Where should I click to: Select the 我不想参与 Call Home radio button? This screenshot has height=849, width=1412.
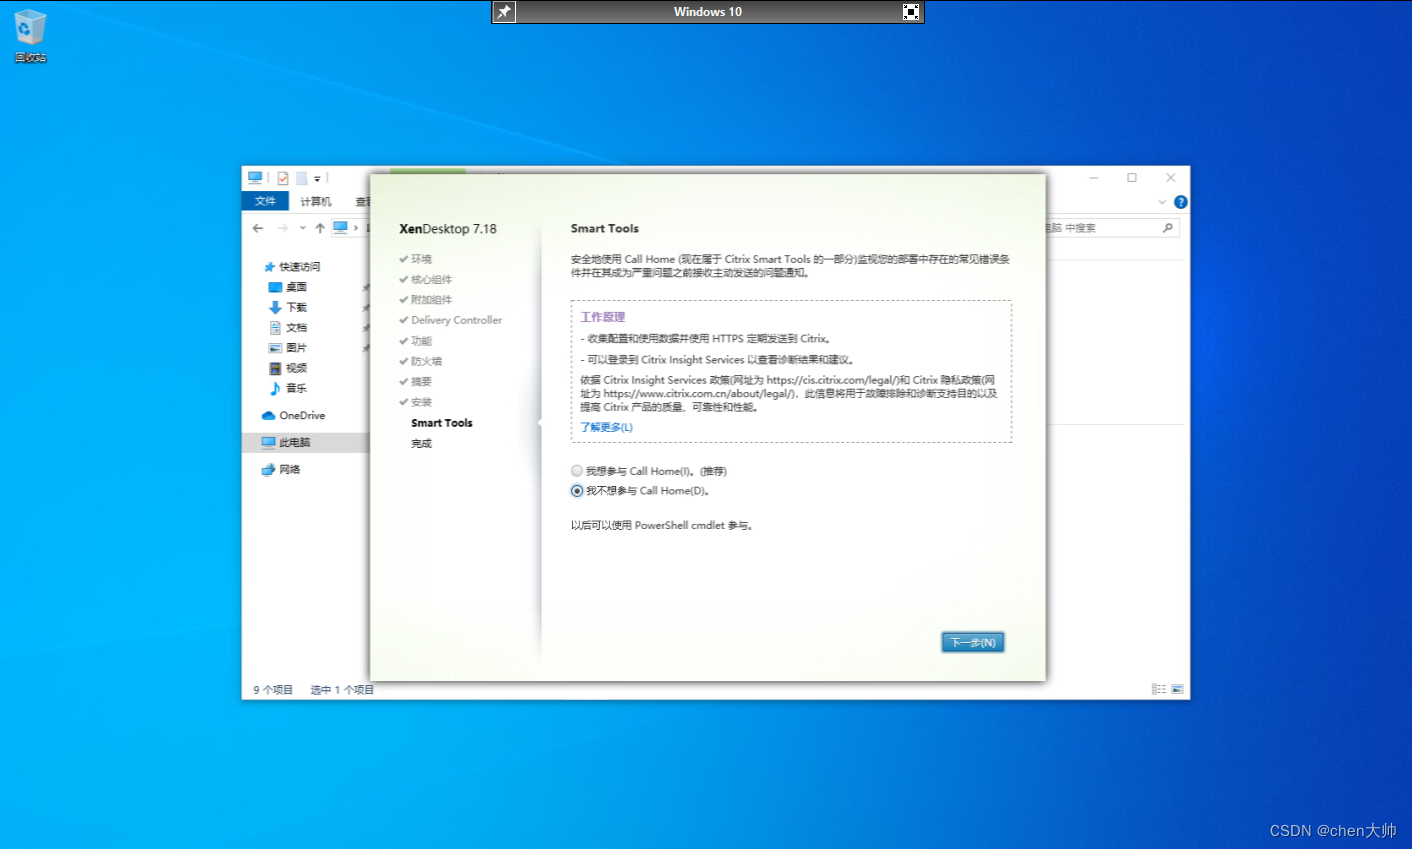point(577,491)
